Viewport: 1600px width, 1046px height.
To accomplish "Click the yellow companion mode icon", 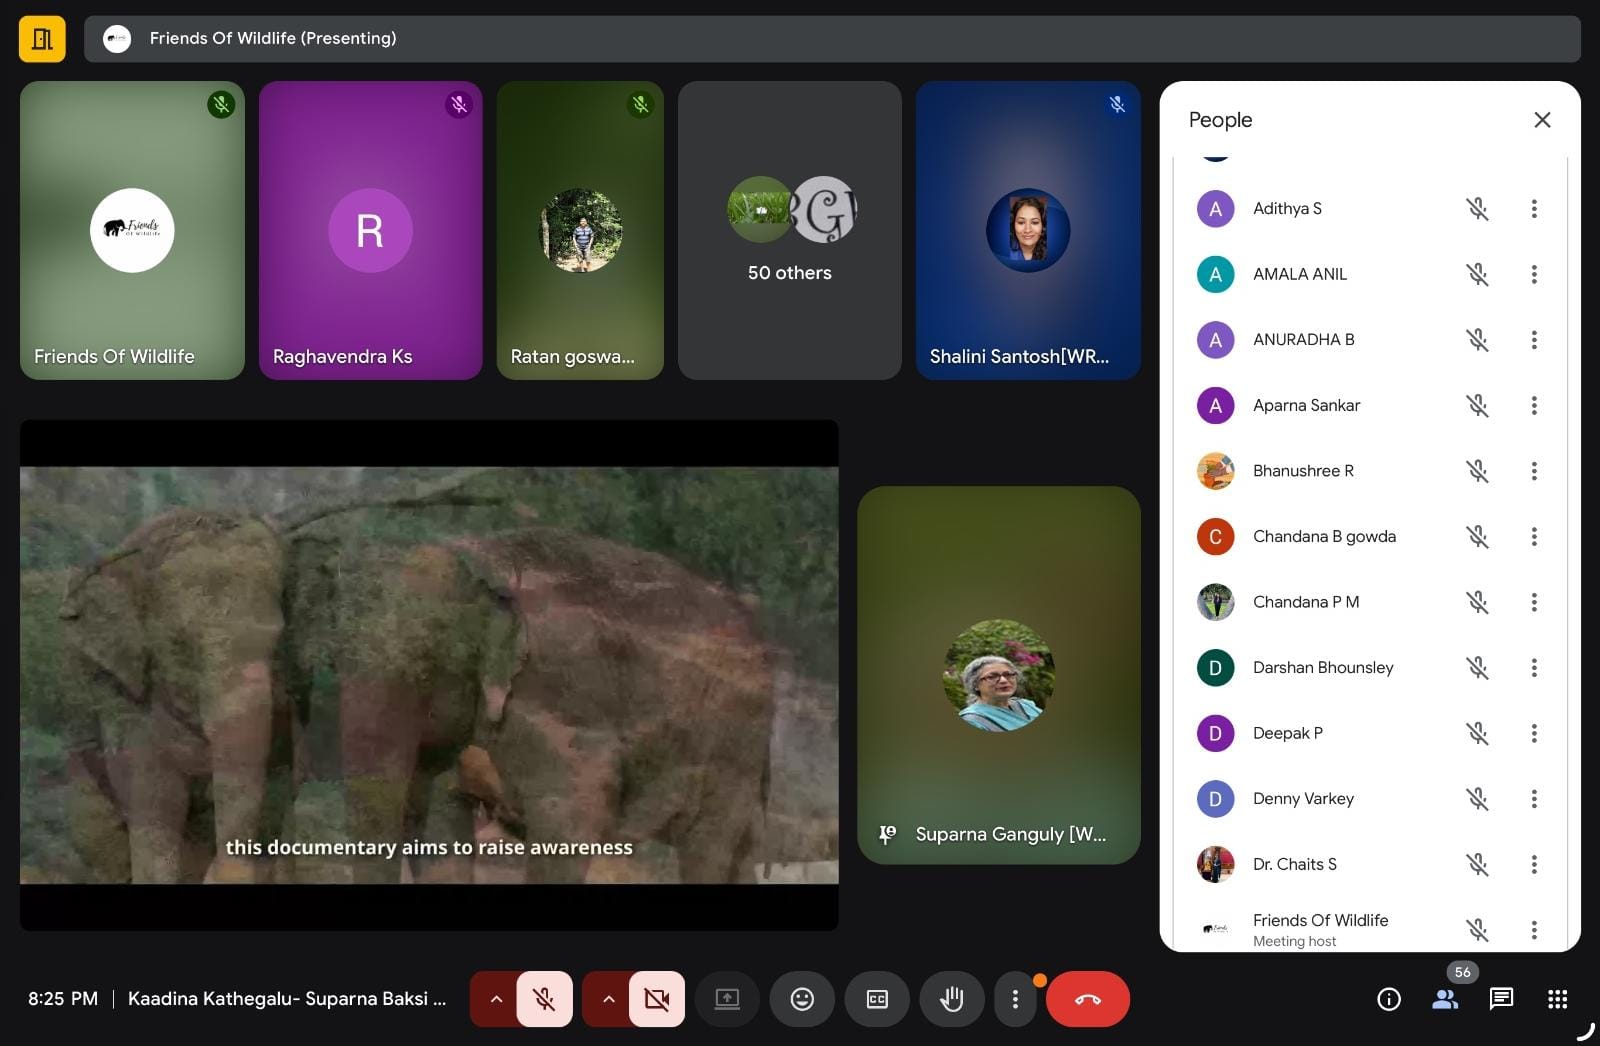I will click(x=42, y=39).
